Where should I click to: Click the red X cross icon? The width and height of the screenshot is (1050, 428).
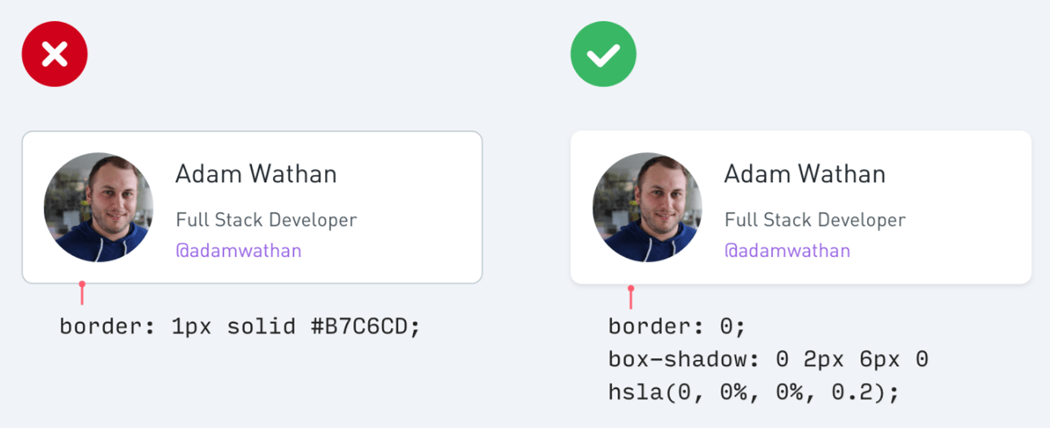pyautogui.click(x=55, y=54)
